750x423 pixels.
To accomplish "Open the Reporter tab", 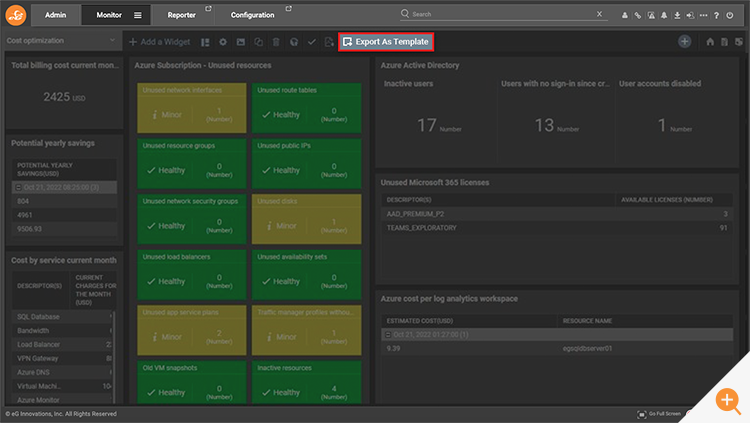I will 181,15.
